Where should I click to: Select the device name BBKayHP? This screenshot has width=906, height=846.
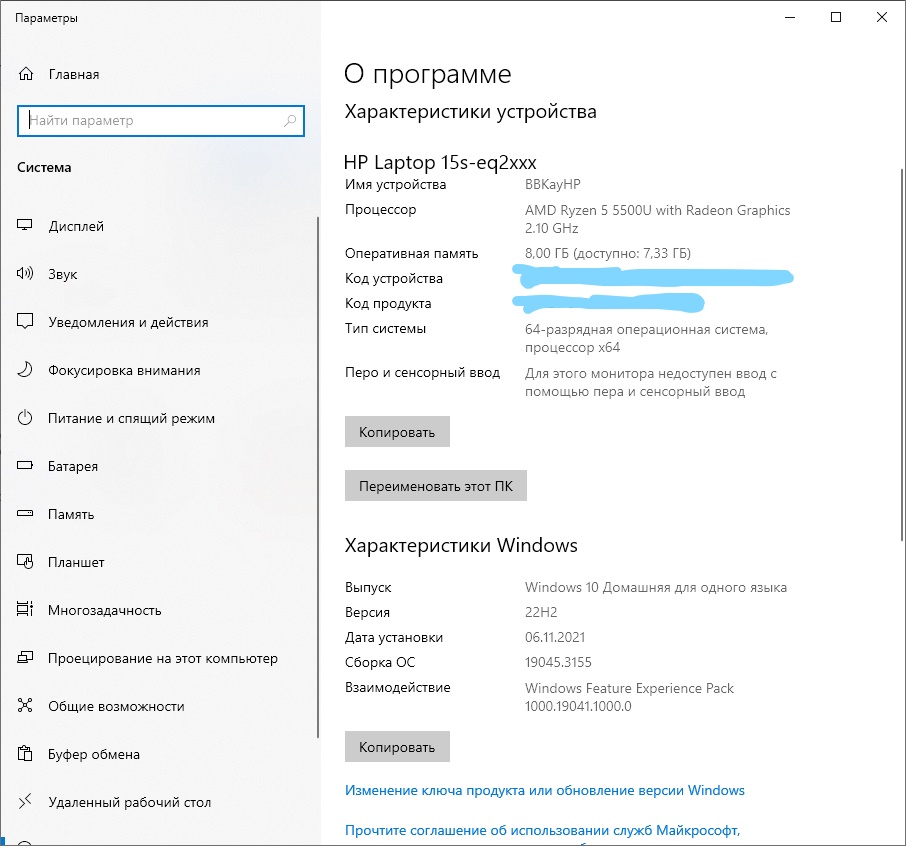pyautogui.click(x=552, y=184)
